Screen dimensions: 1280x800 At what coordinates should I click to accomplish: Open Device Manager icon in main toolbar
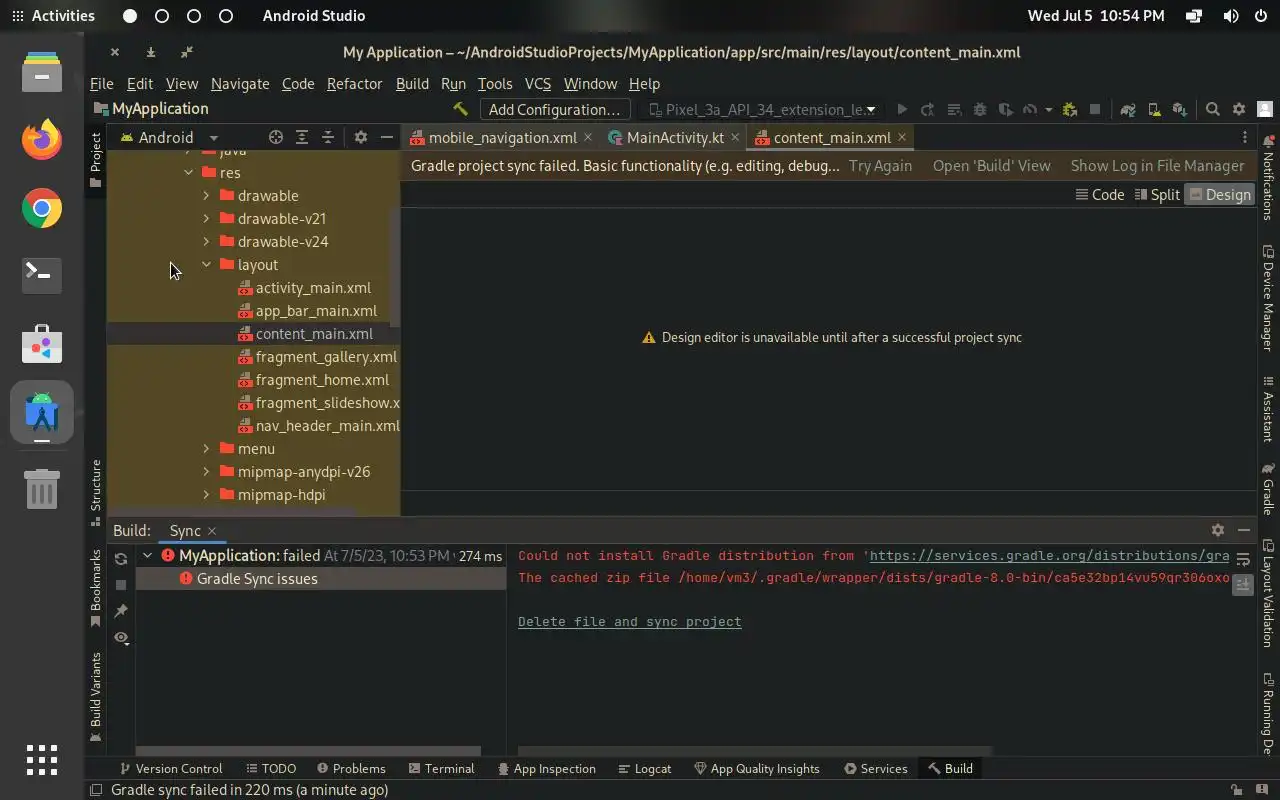1154,109
